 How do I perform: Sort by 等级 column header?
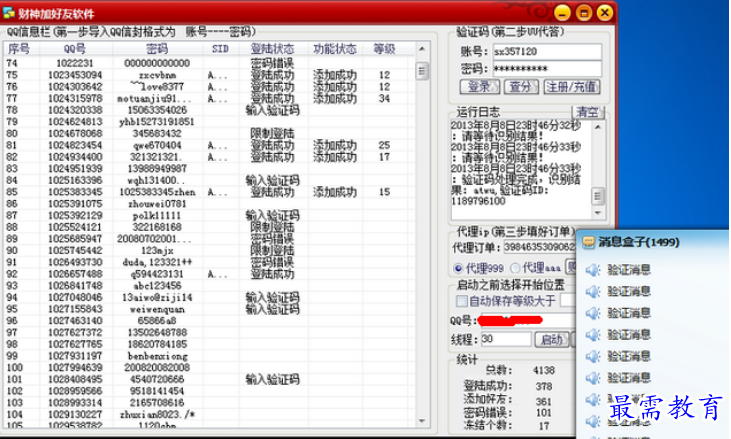(x=385, y=48)
